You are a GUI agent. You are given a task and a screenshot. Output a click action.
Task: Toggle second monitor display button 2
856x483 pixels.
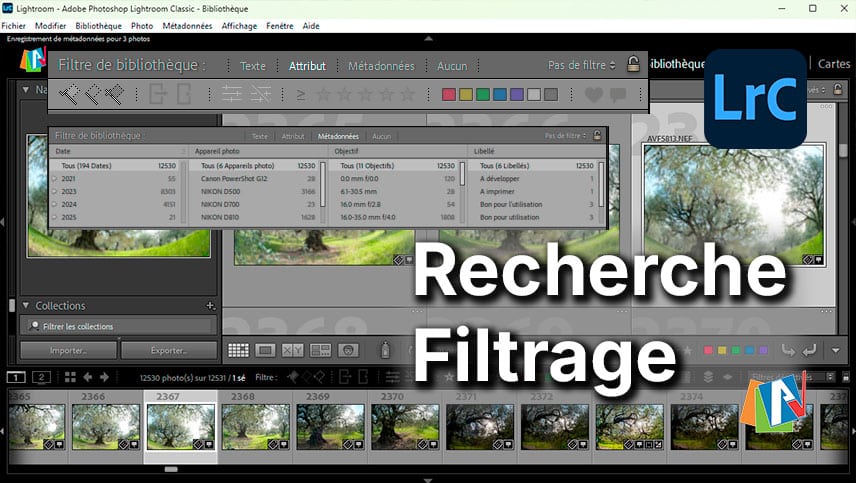(41, 377)
